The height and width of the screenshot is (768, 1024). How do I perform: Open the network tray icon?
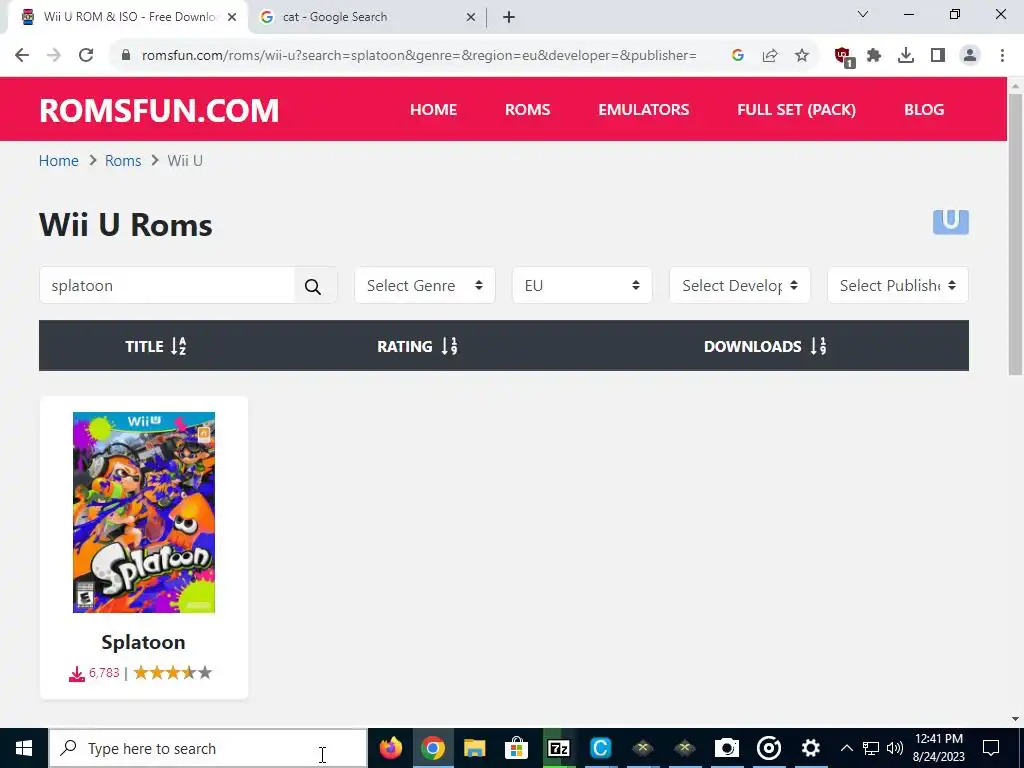871,748
